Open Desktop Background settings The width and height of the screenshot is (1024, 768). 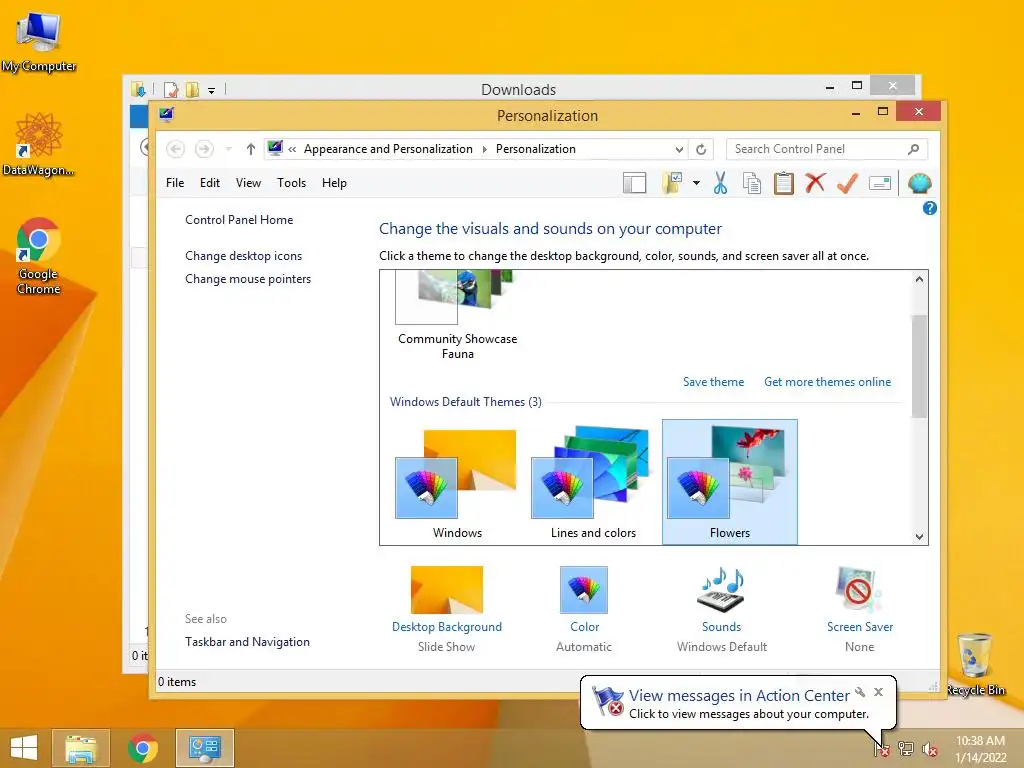coord(447,609)
